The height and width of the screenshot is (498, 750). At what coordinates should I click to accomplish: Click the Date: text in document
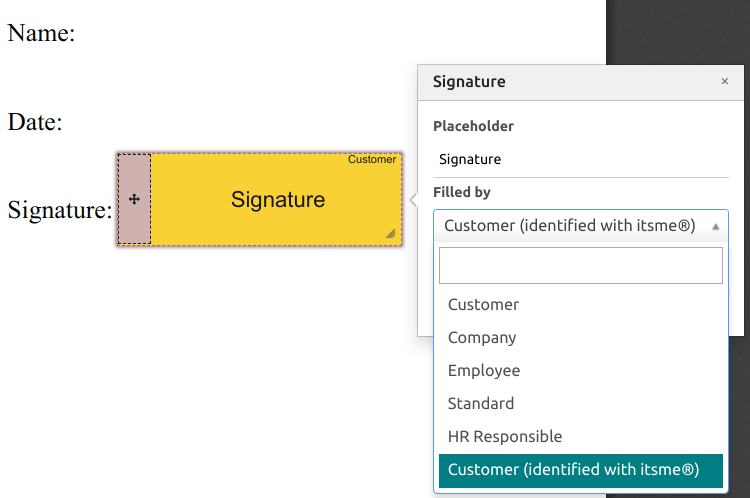[x=36, y=123]
